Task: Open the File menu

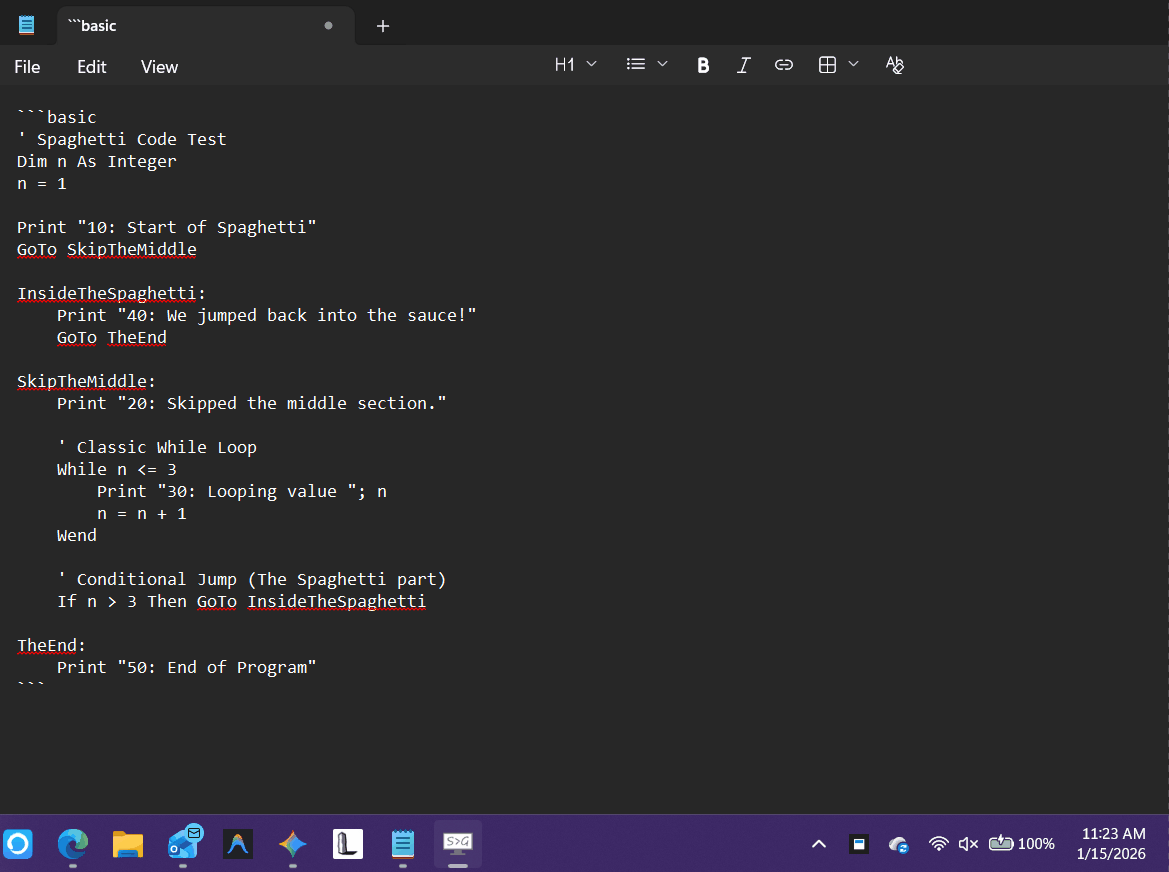Action: pos(27,67)
